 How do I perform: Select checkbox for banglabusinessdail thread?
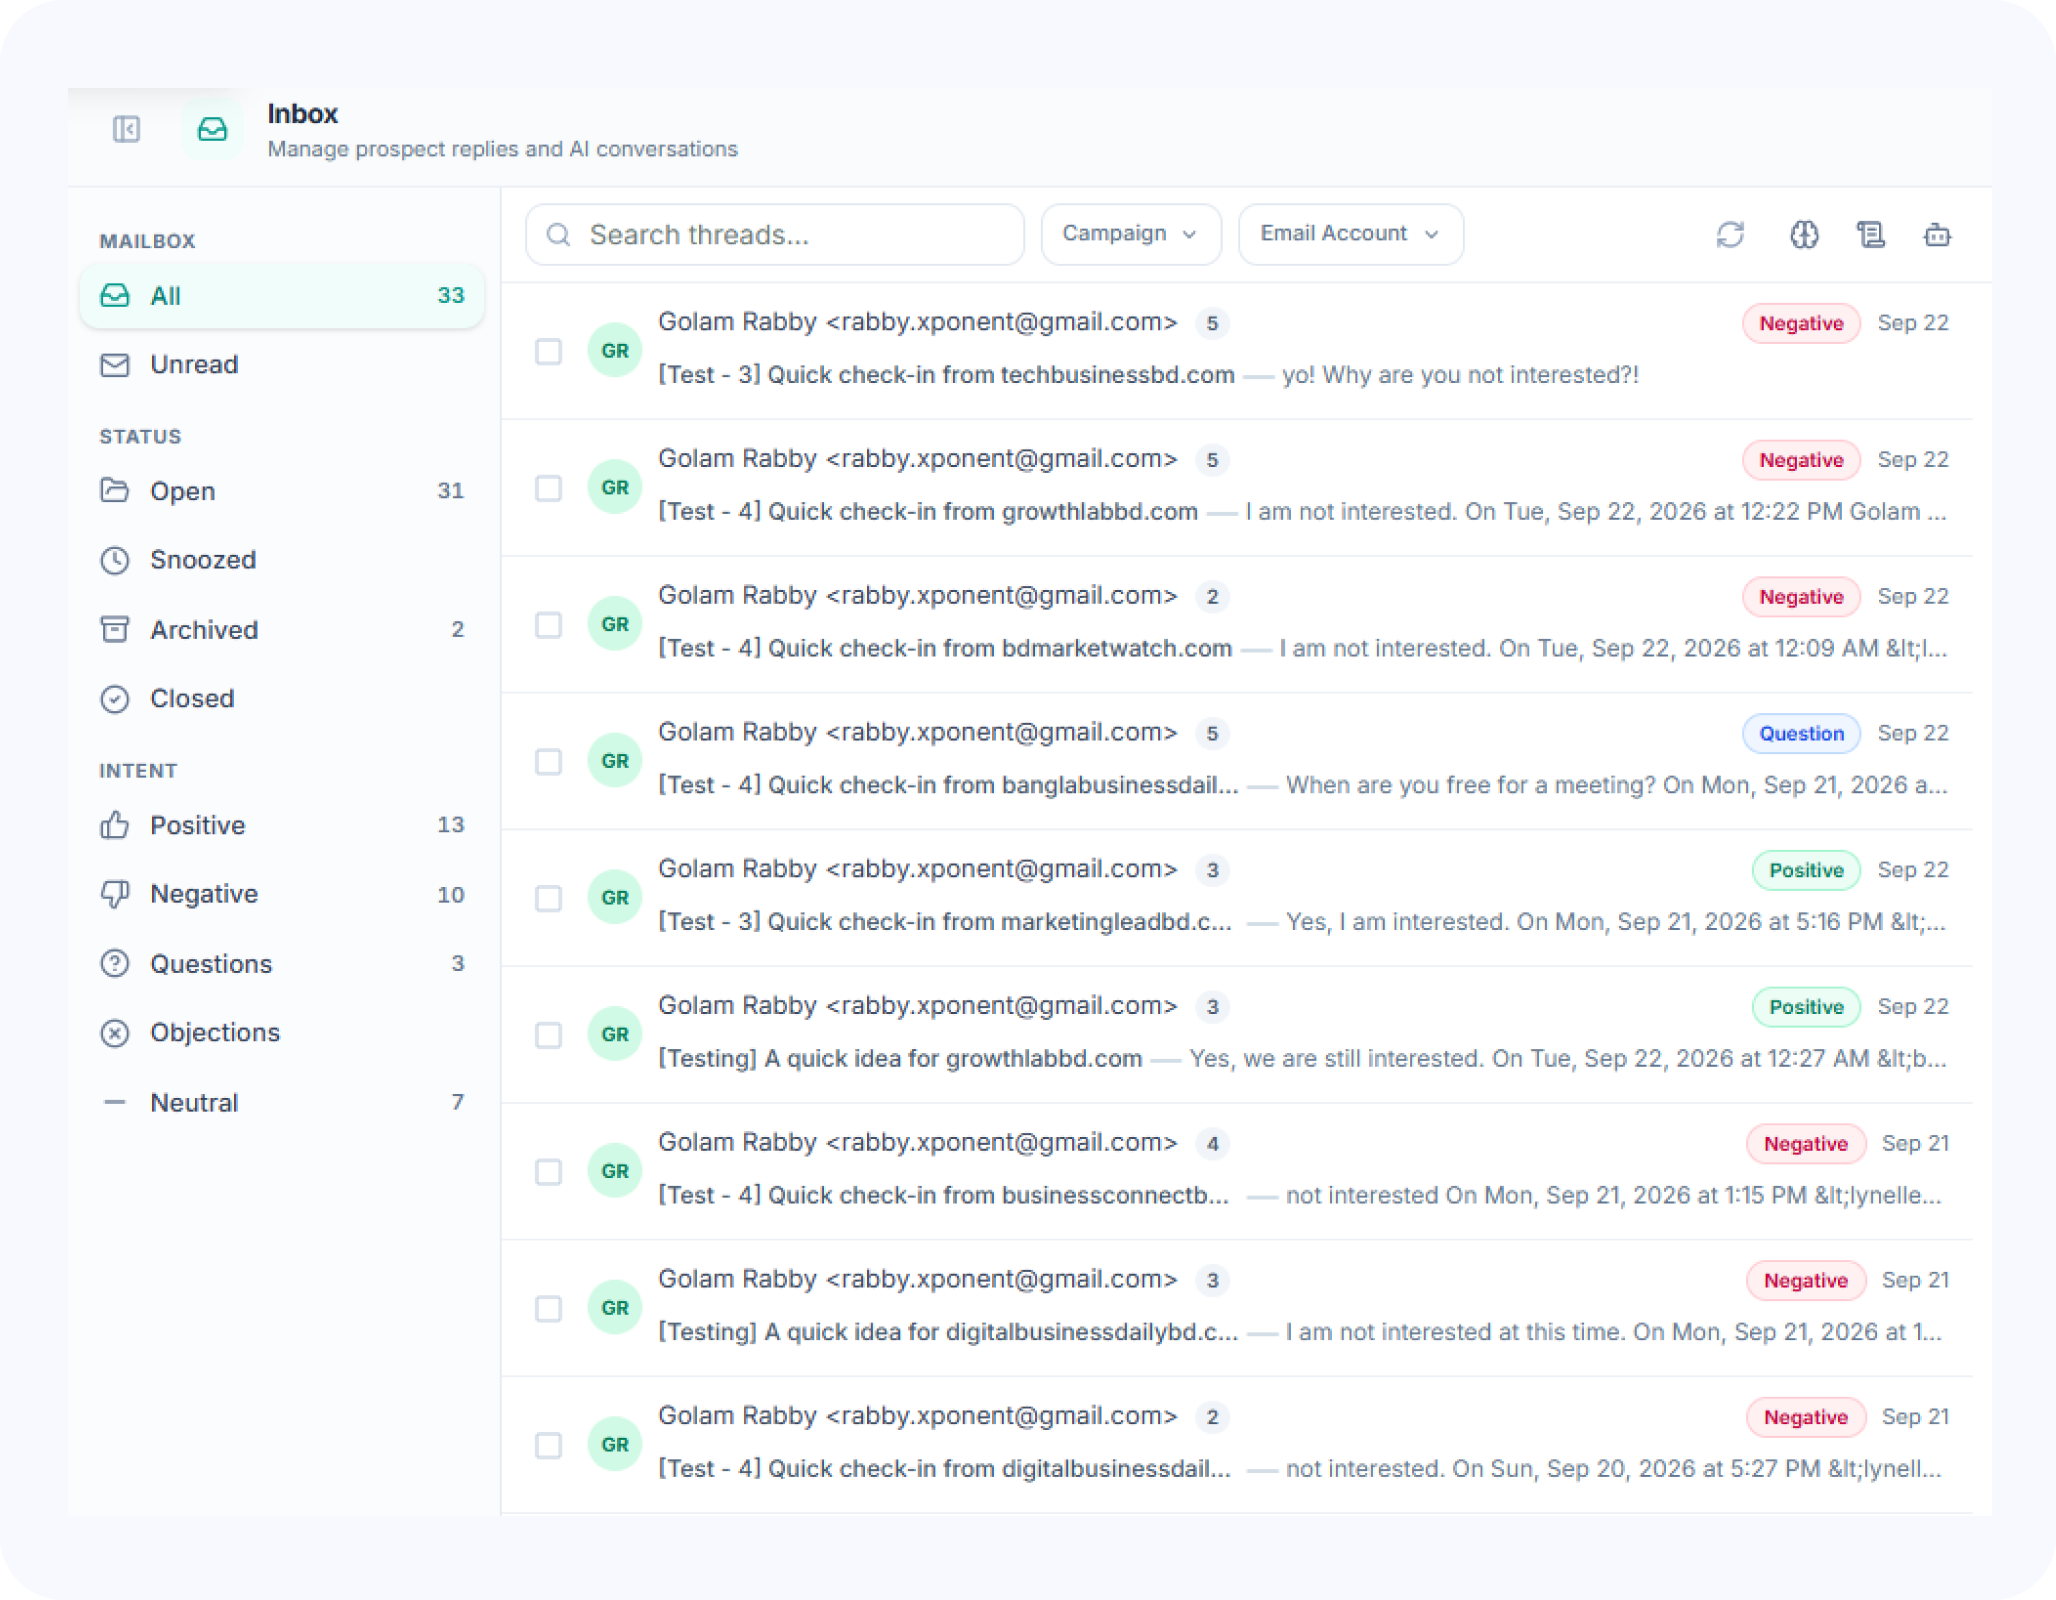click(x=548, y=762)
